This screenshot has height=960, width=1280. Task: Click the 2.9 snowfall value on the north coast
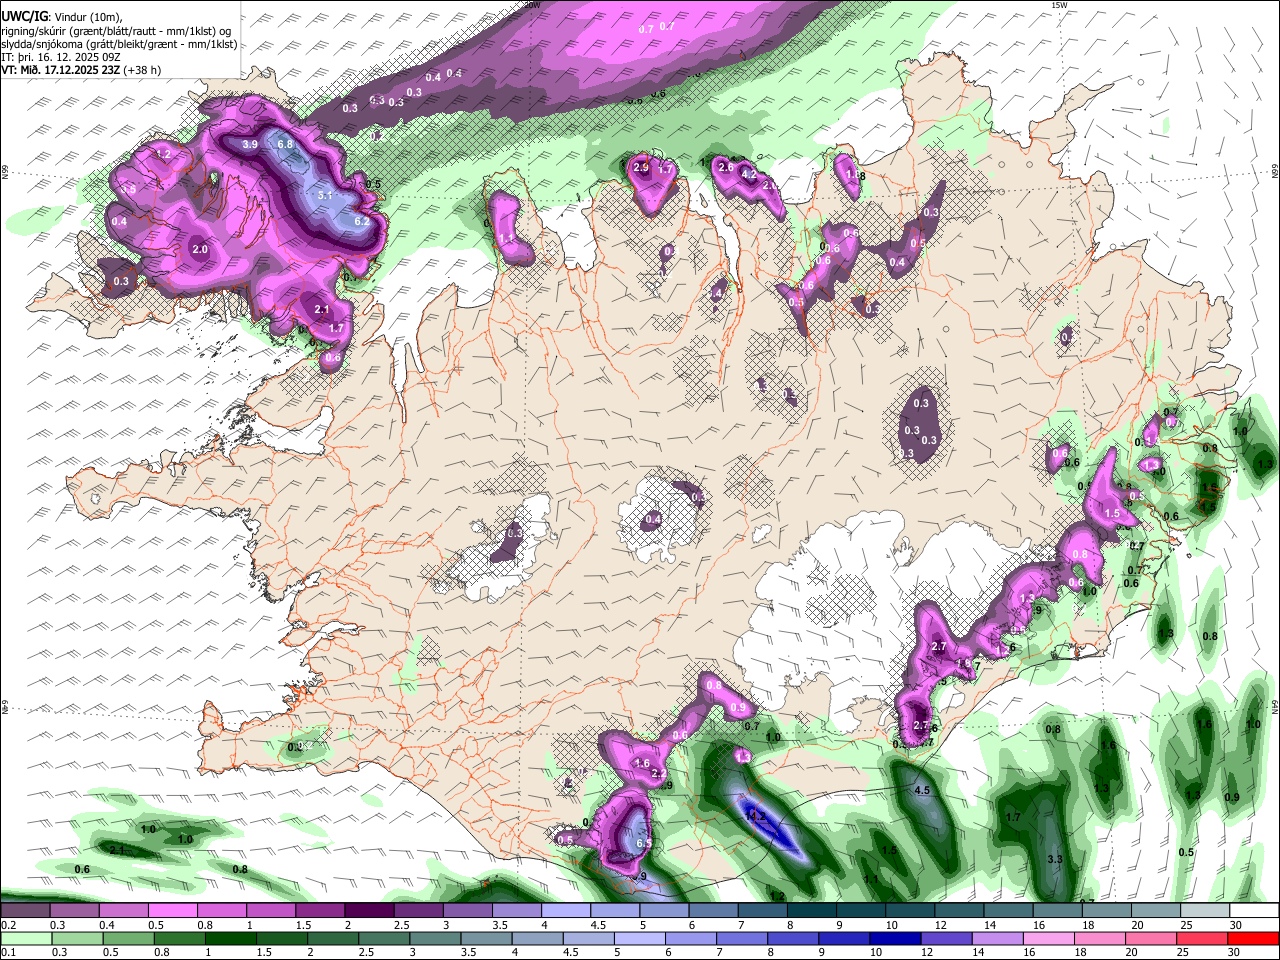click(641, 168)
